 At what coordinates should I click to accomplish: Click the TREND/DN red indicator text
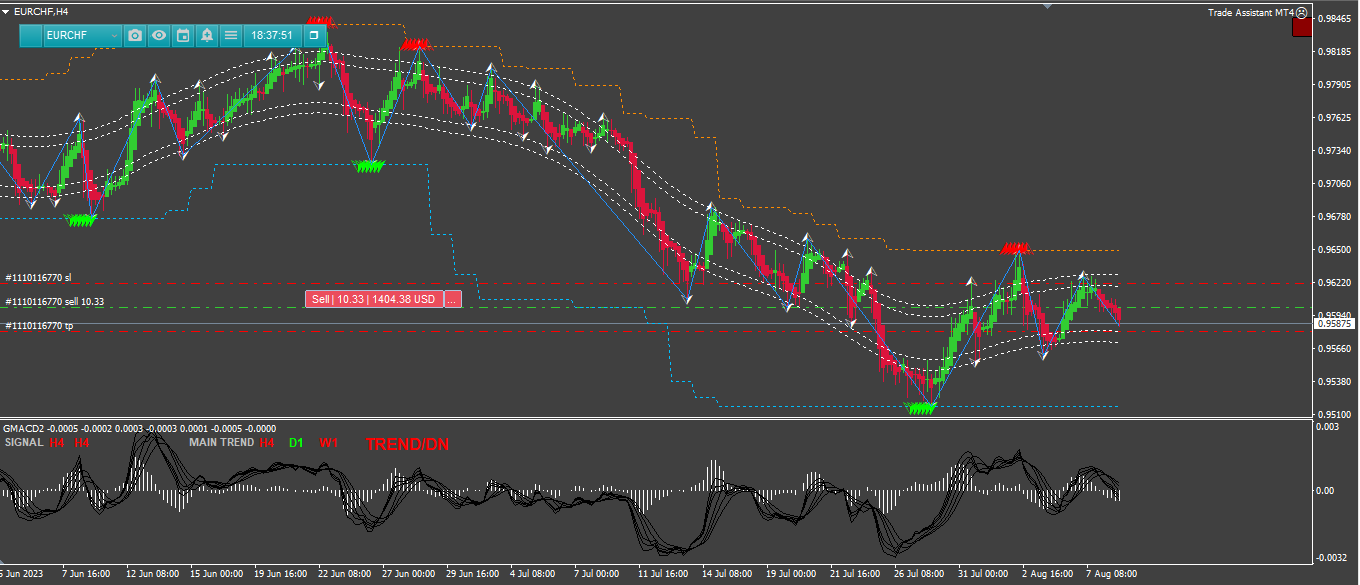407,444
